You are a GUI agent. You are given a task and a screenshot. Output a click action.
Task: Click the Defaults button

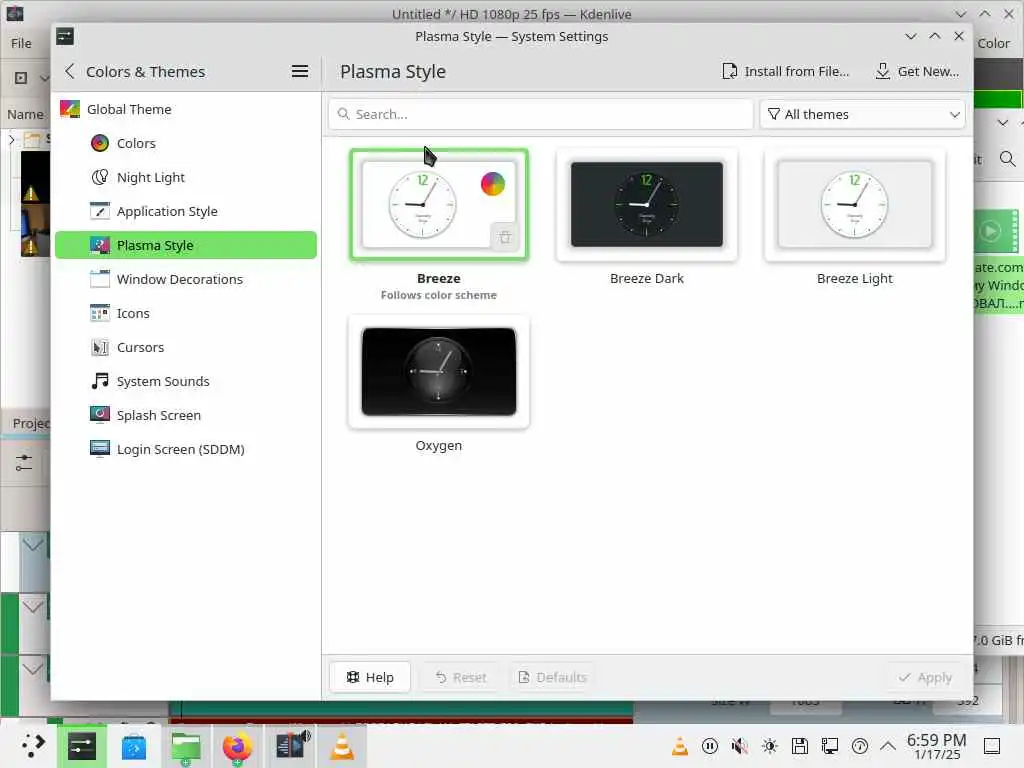click(x=552, y=677)
